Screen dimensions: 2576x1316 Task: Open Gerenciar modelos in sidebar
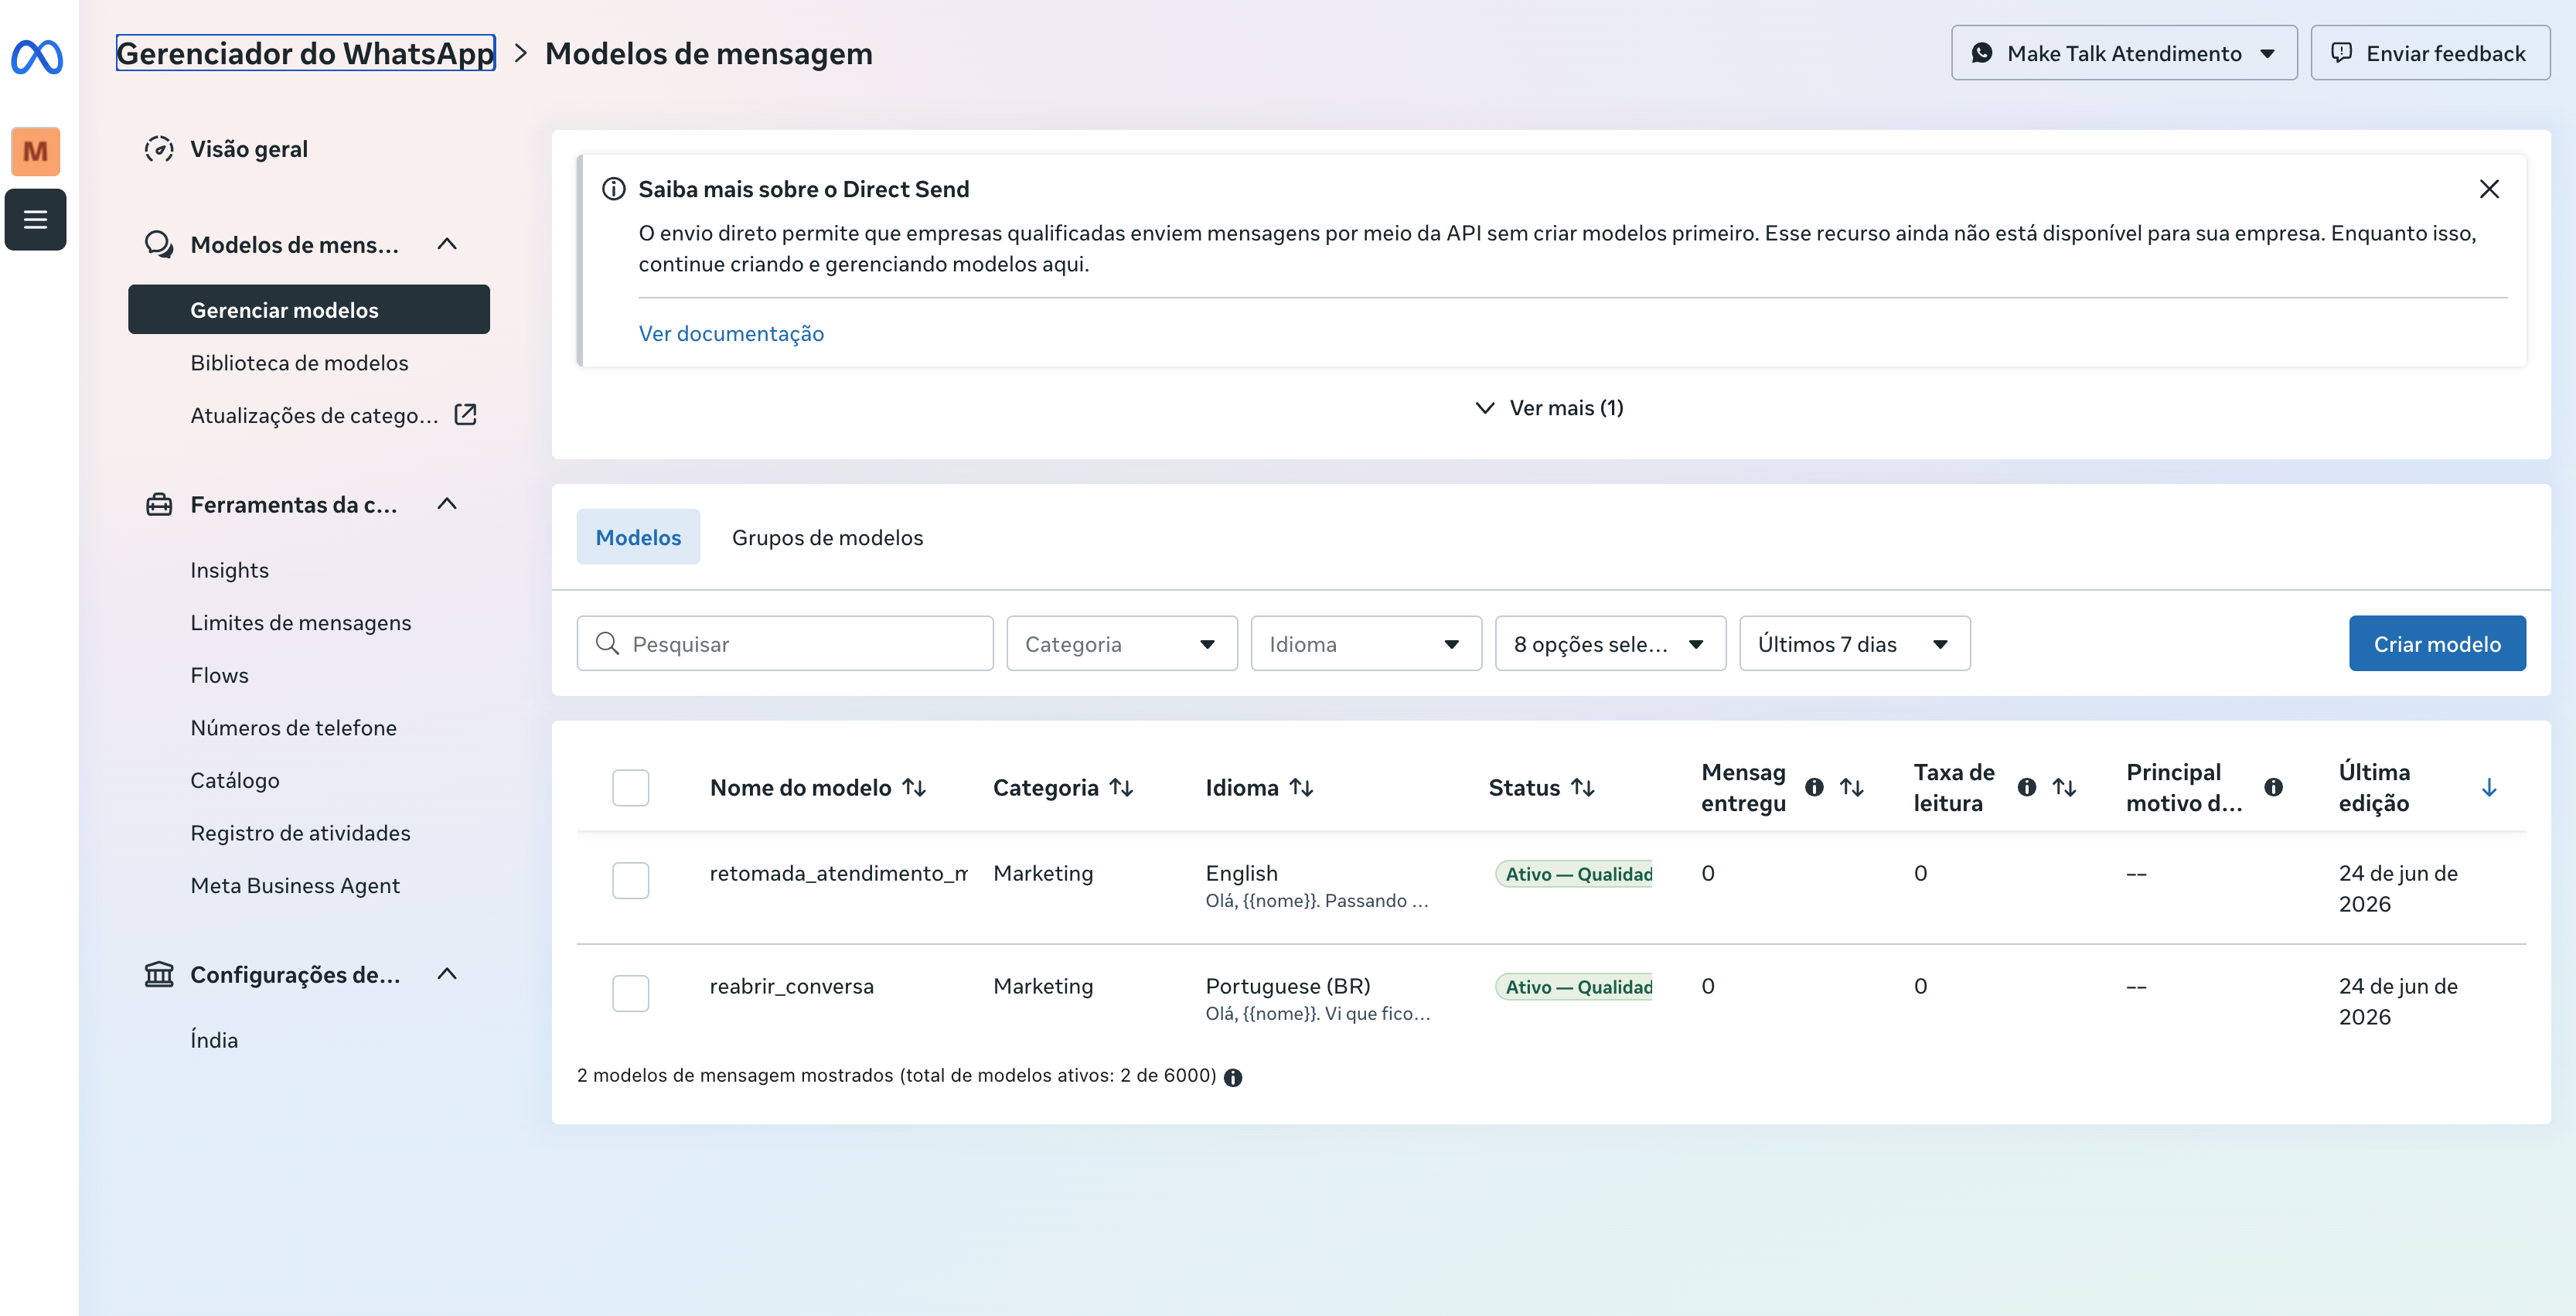pos(309,309)
